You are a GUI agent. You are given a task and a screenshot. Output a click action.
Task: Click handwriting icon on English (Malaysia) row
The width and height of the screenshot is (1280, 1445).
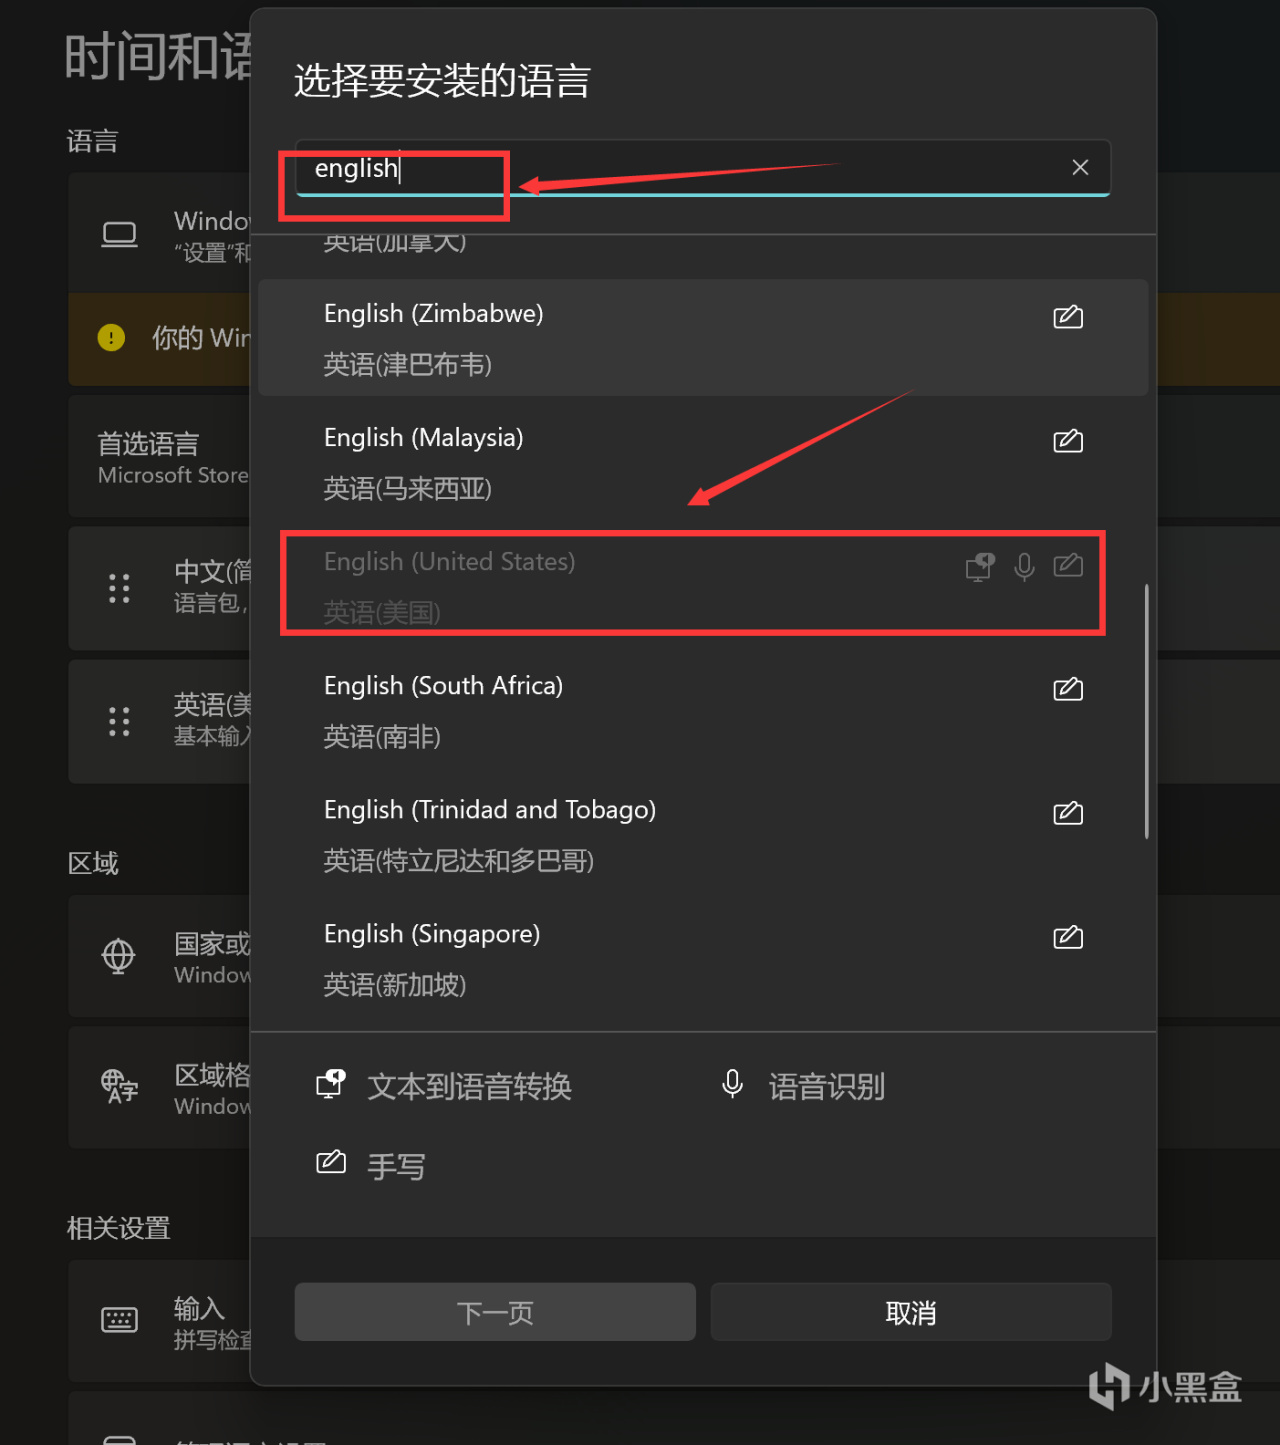click(1068, 441)
